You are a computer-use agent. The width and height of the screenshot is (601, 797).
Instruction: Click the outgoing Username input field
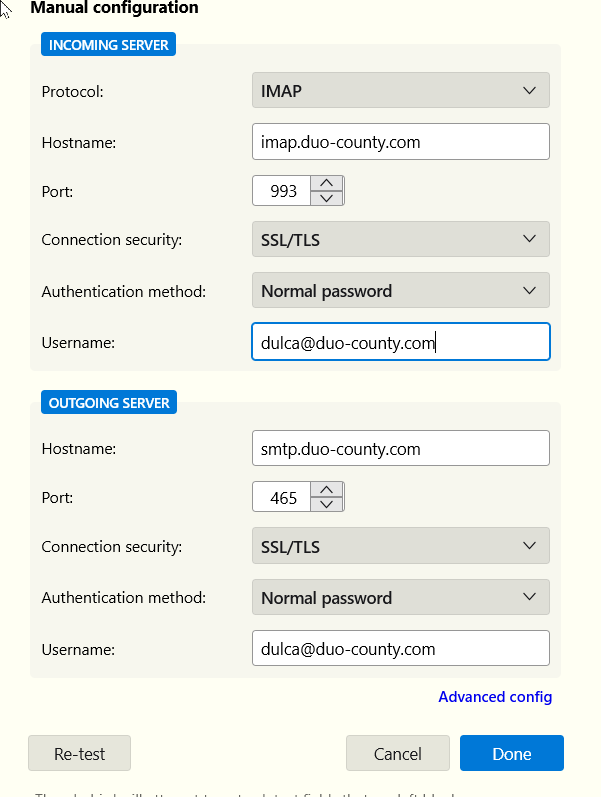tap(400, 648)
